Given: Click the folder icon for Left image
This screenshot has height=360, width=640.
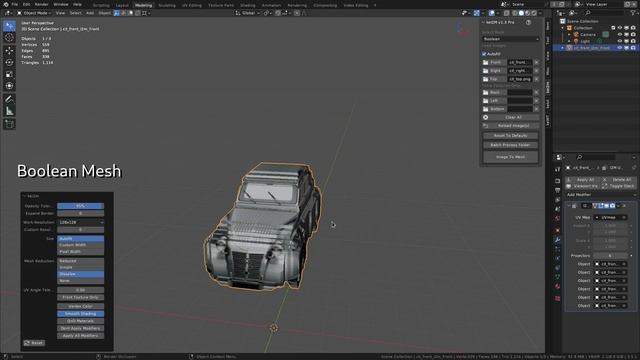Looking at the screenshot, I should coord(486,101).
